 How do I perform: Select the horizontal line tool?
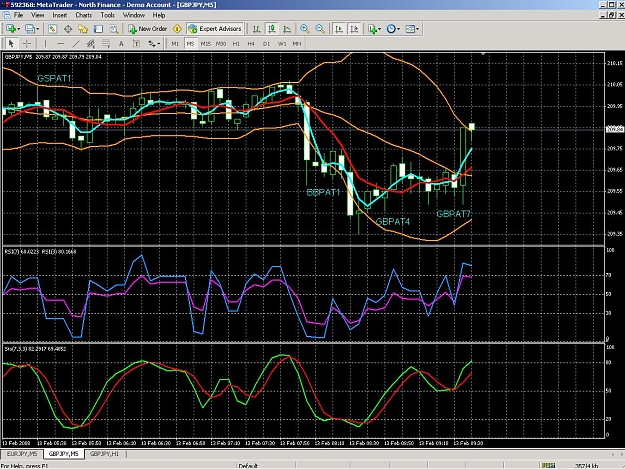[61, 43]
